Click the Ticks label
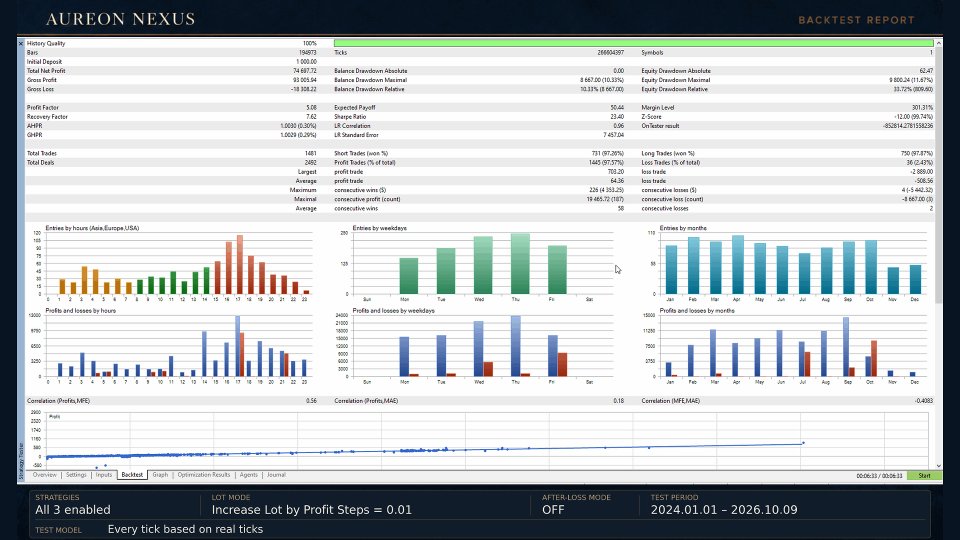 point(340,53)
